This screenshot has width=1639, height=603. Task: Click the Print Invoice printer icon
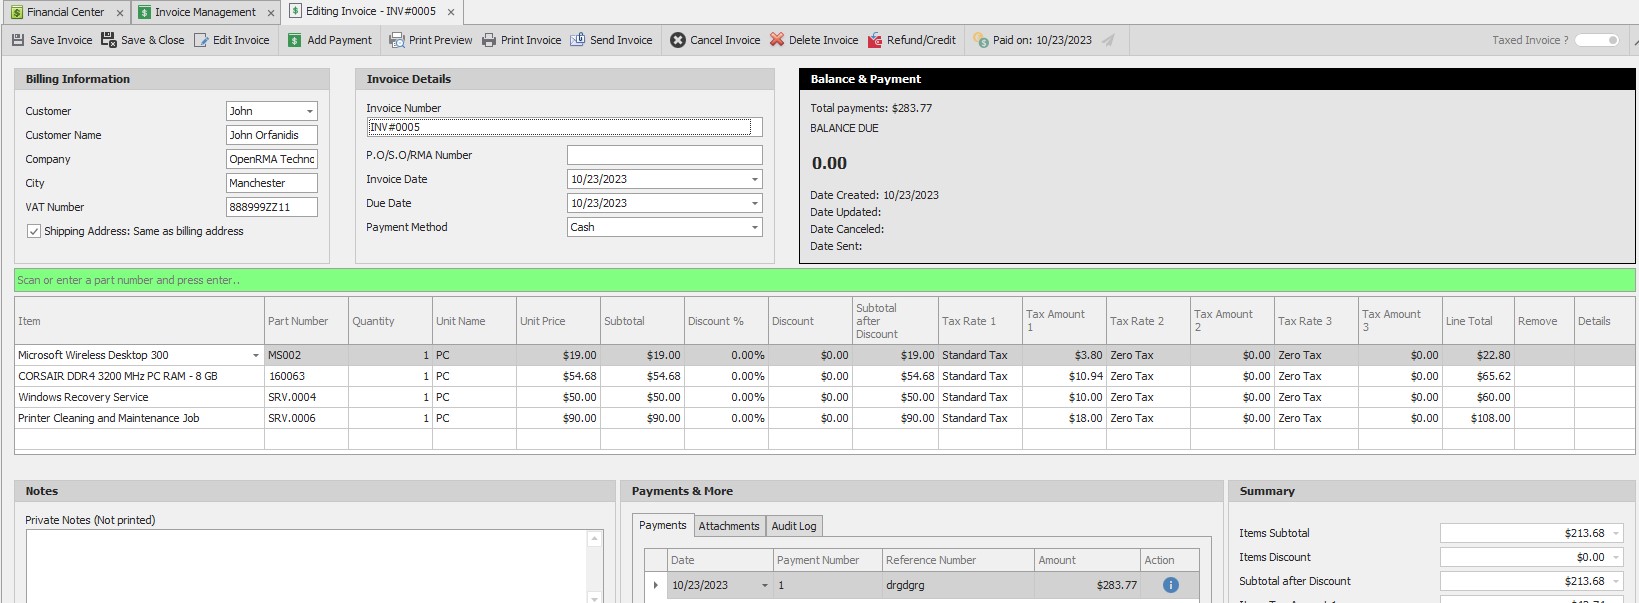489,40
